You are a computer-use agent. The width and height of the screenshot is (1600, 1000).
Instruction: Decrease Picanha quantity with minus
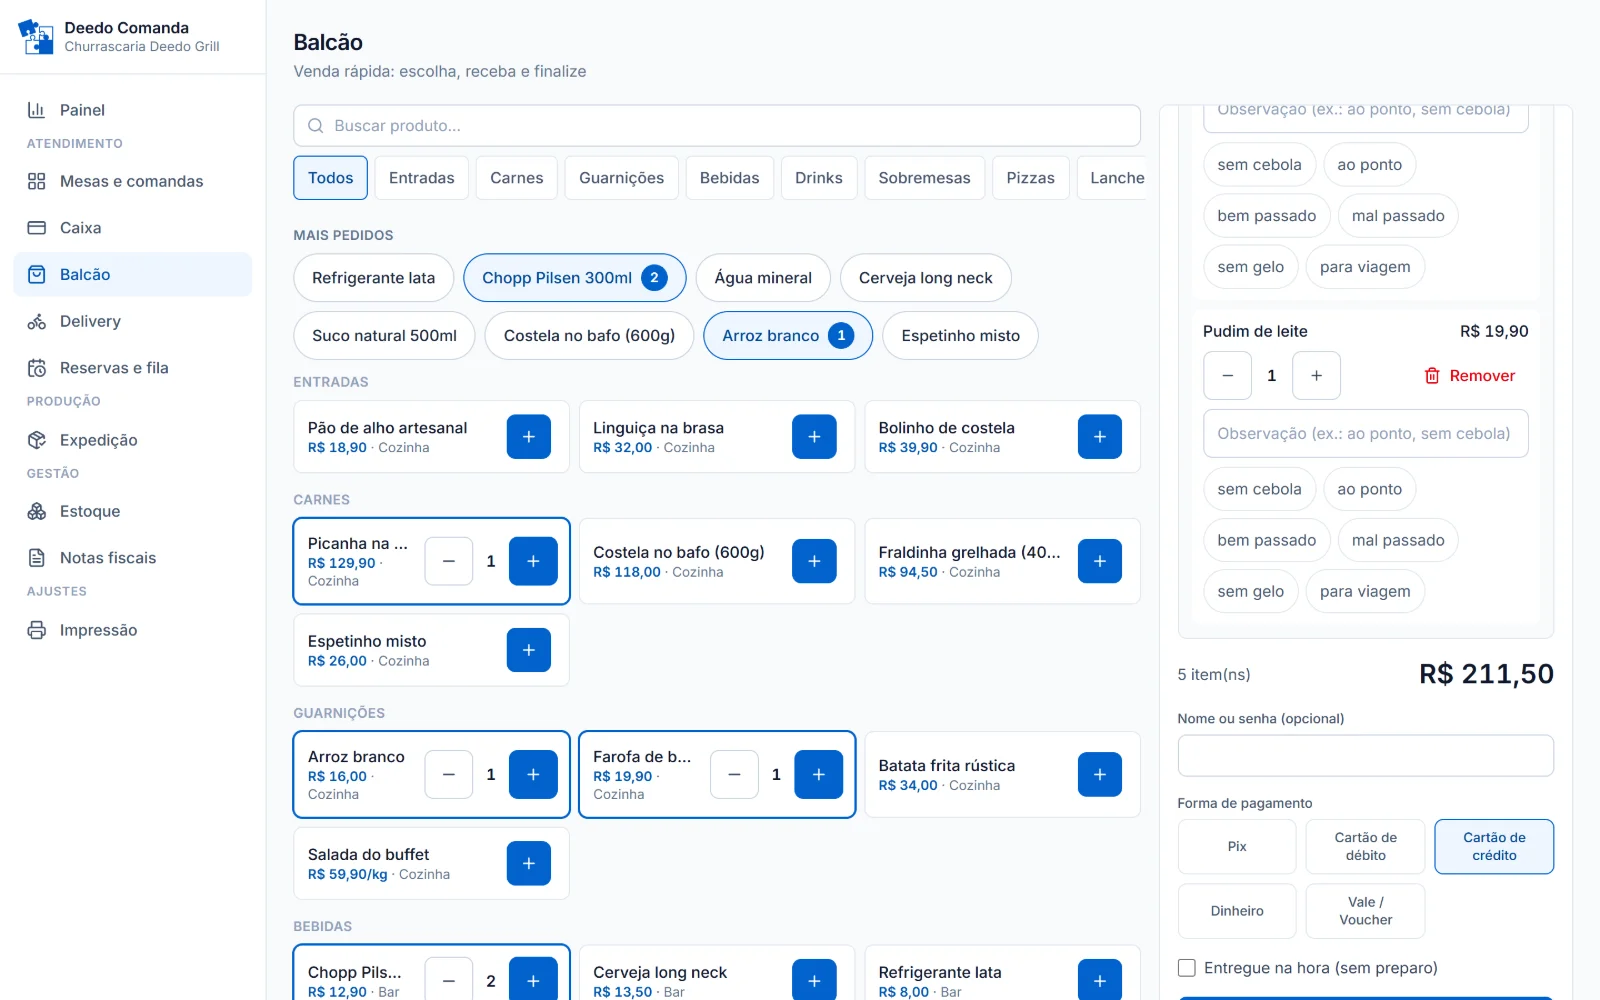[449, 561]
